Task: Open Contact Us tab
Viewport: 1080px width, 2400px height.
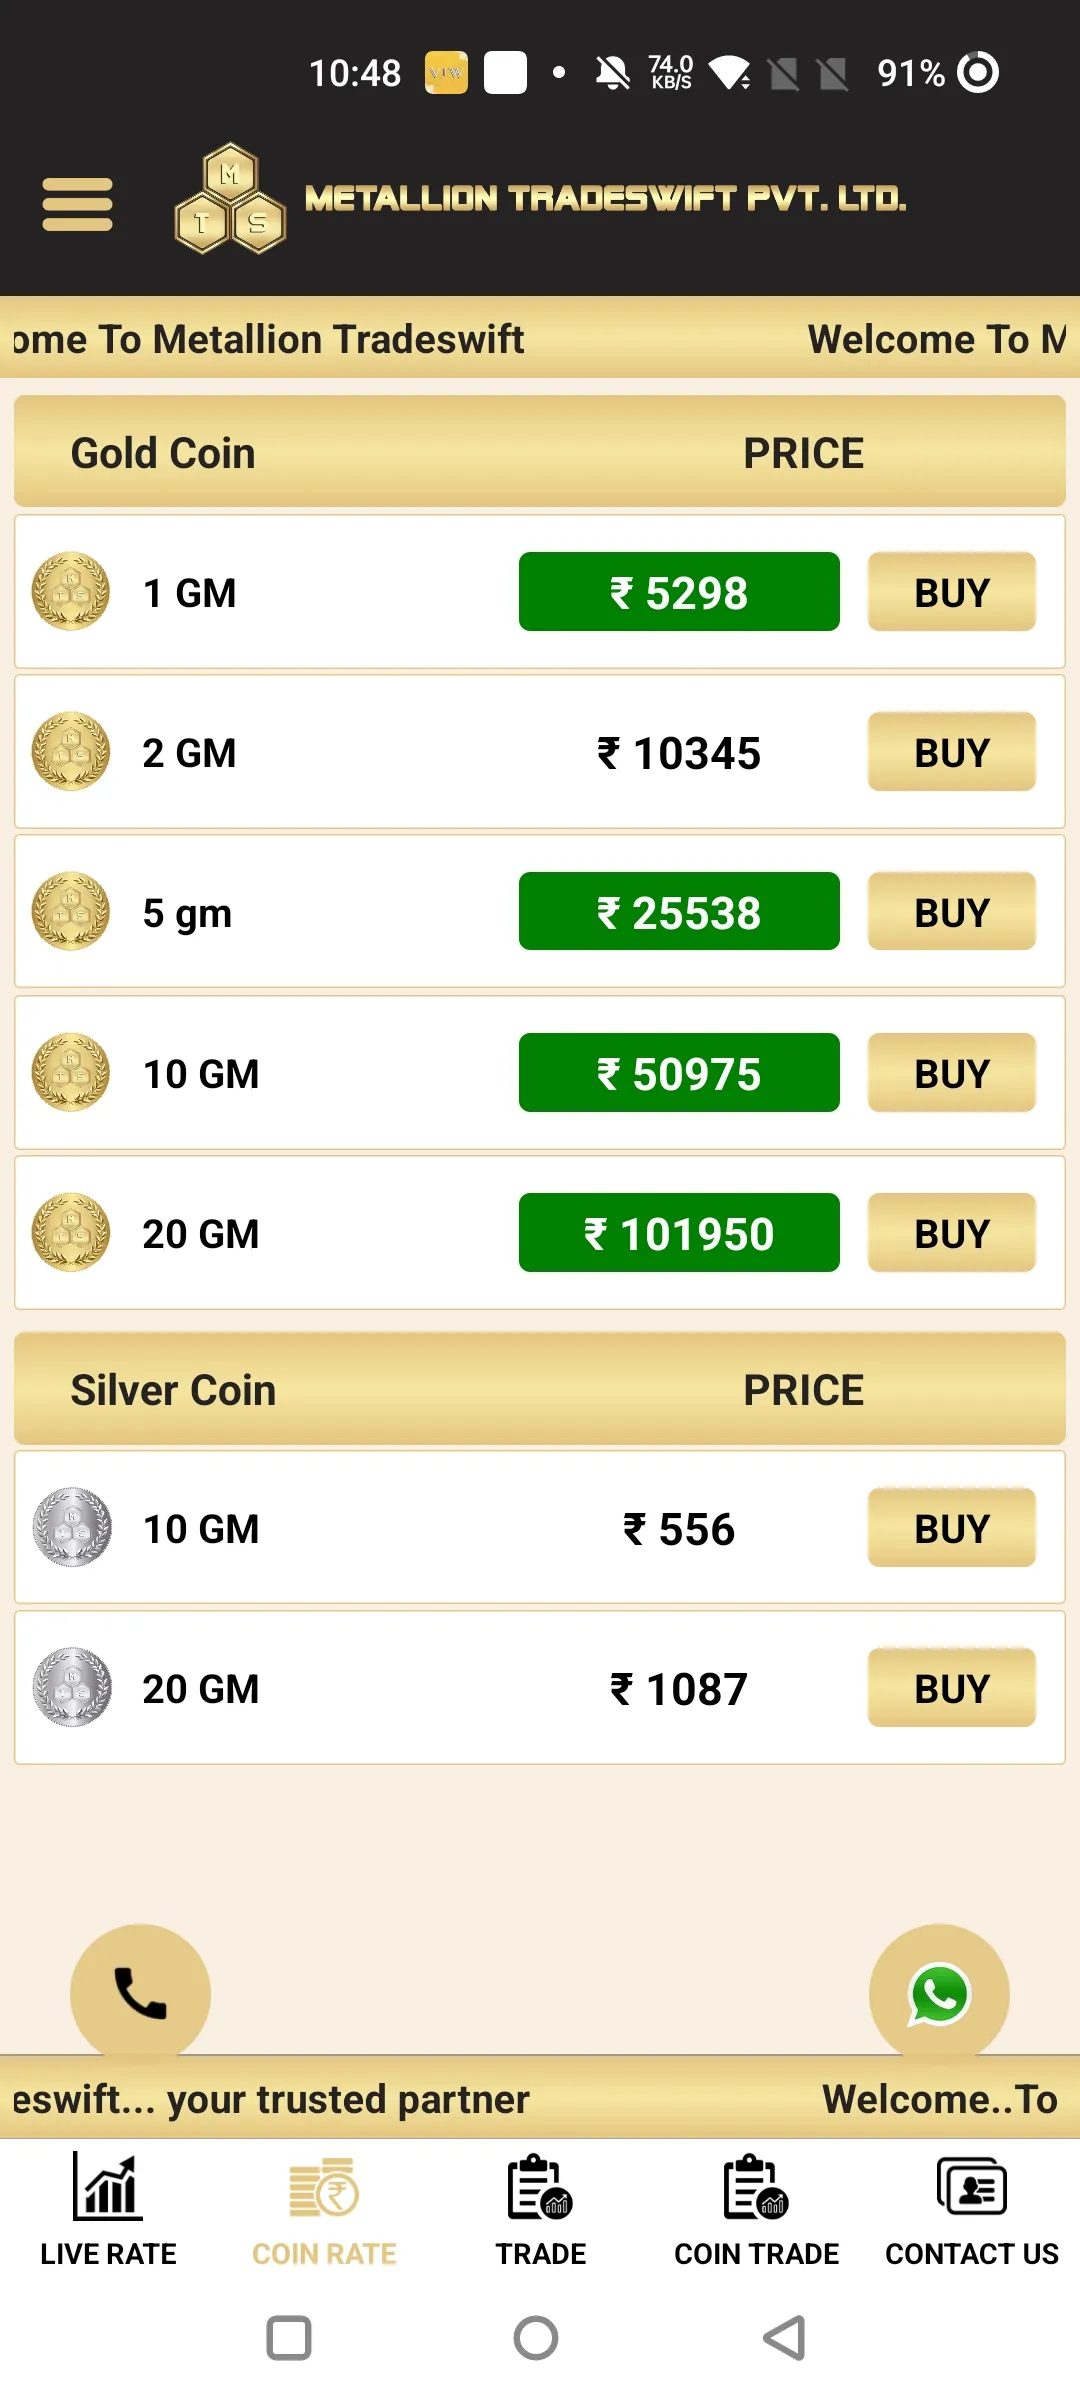Action: coord(972,2211)
